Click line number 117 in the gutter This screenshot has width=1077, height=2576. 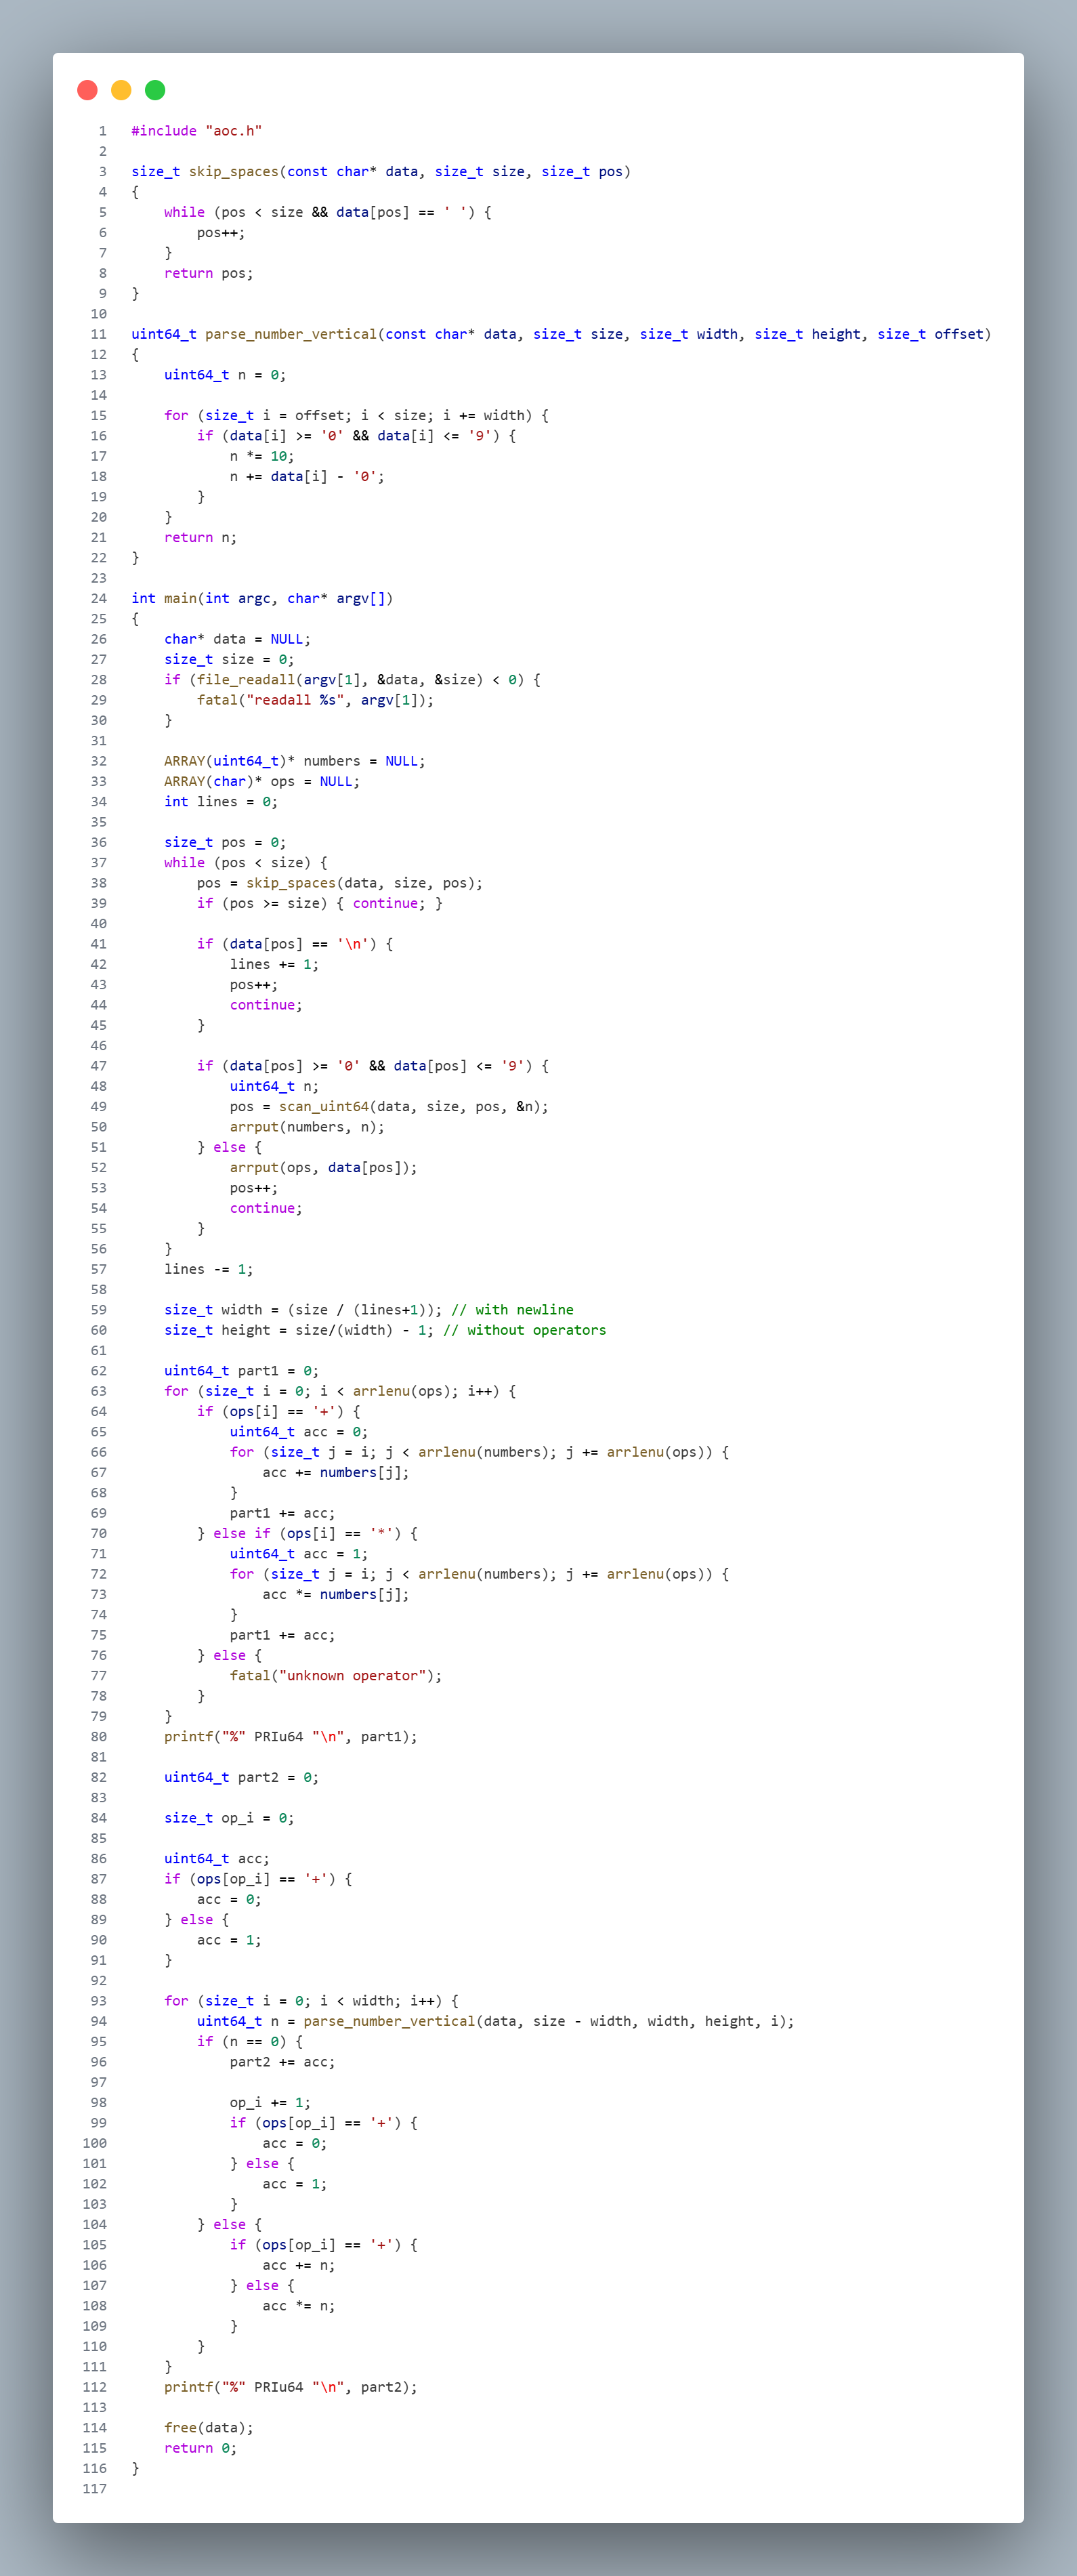pyautogui.click(x=95, y=2489)
